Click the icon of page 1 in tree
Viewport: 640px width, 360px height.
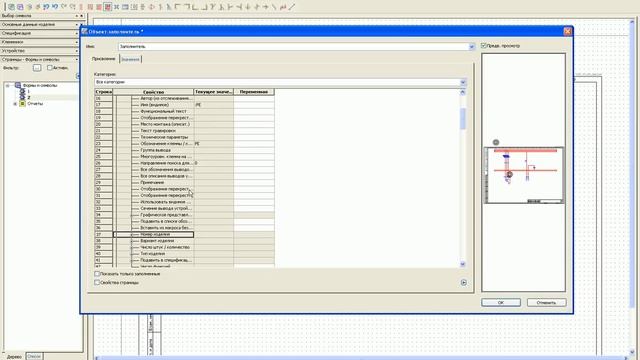tap(22, 91)
